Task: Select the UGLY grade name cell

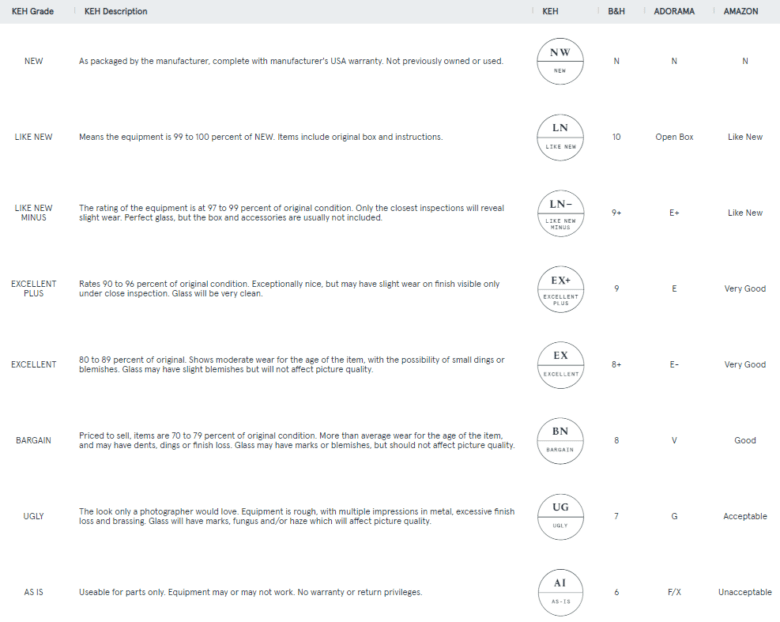Action: coord(33,516)
